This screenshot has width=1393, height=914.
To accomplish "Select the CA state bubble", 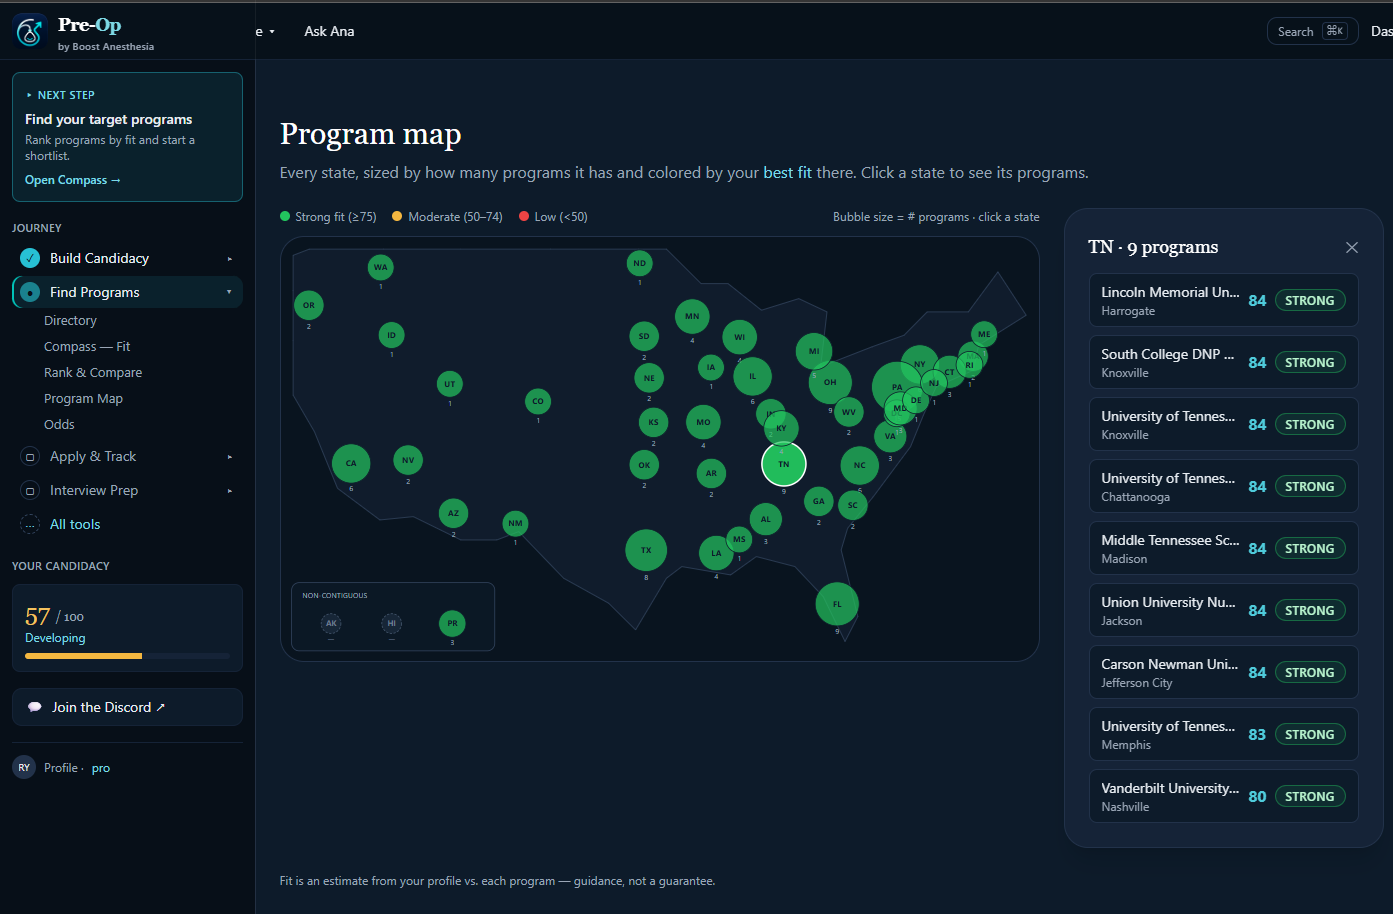I will [x=351, y=463].
